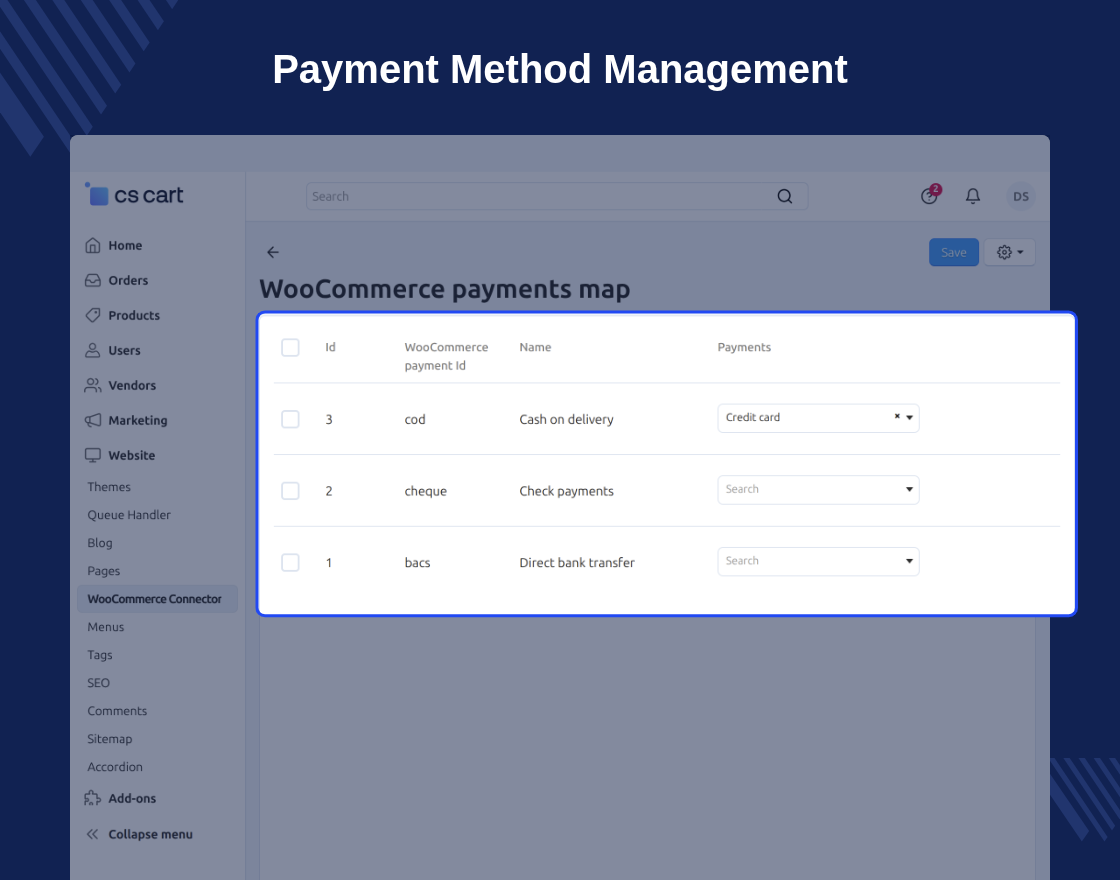Image resolution: width=1120 pixels, height=880 pixels.
Task: Click the Payments column header
Action: click(x=744, y=347)
